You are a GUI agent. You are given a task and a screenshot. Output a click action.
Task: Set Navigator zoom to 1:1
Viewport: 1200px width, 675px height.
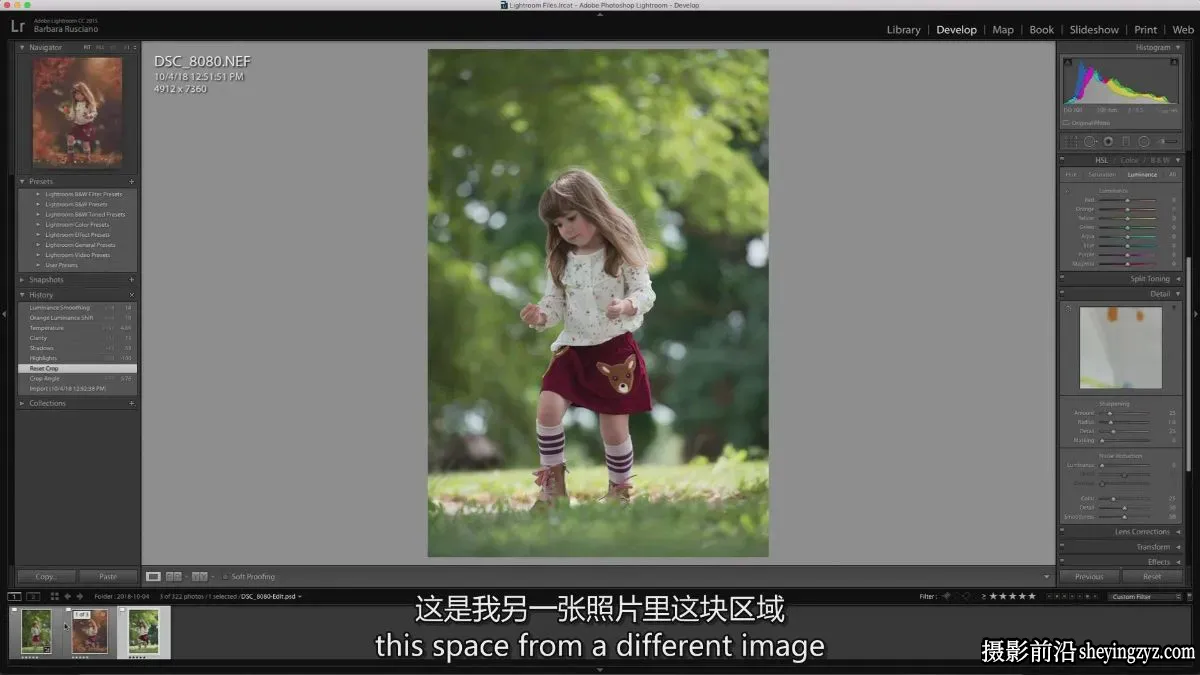(113, 47)
